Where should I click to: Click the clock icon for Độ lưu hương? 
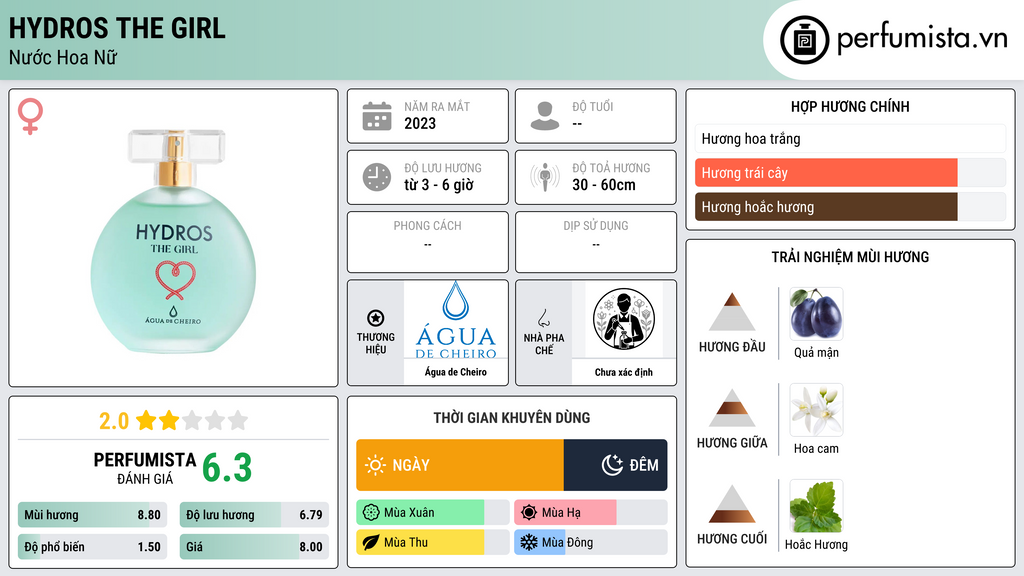(377, 177)
